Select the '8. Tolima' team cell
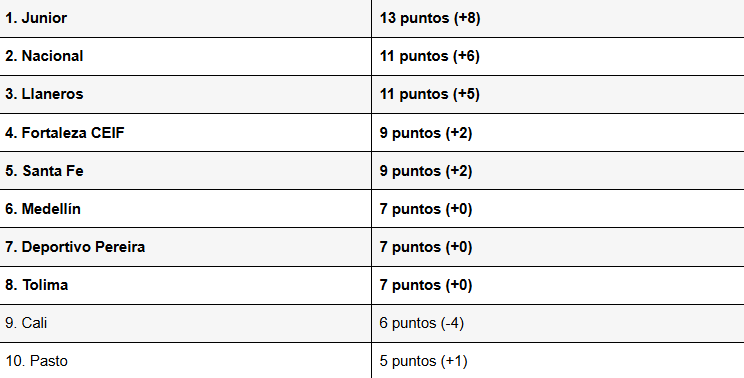Viewport: 744px width, 378px height. tap(186, 286)
